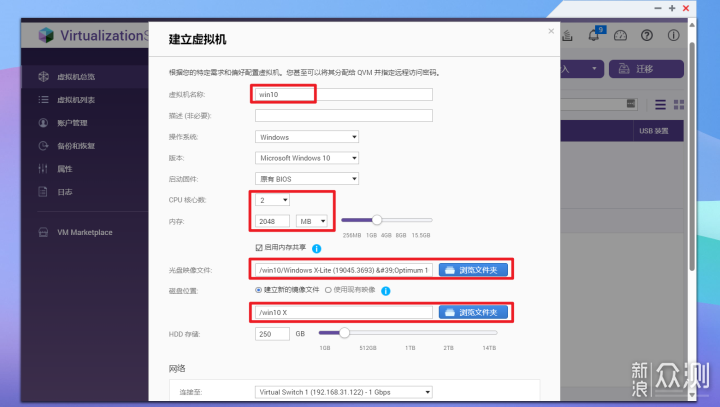Open the logs sidebar item
This screenshot has width=720, height=407.
click(85, 192)
